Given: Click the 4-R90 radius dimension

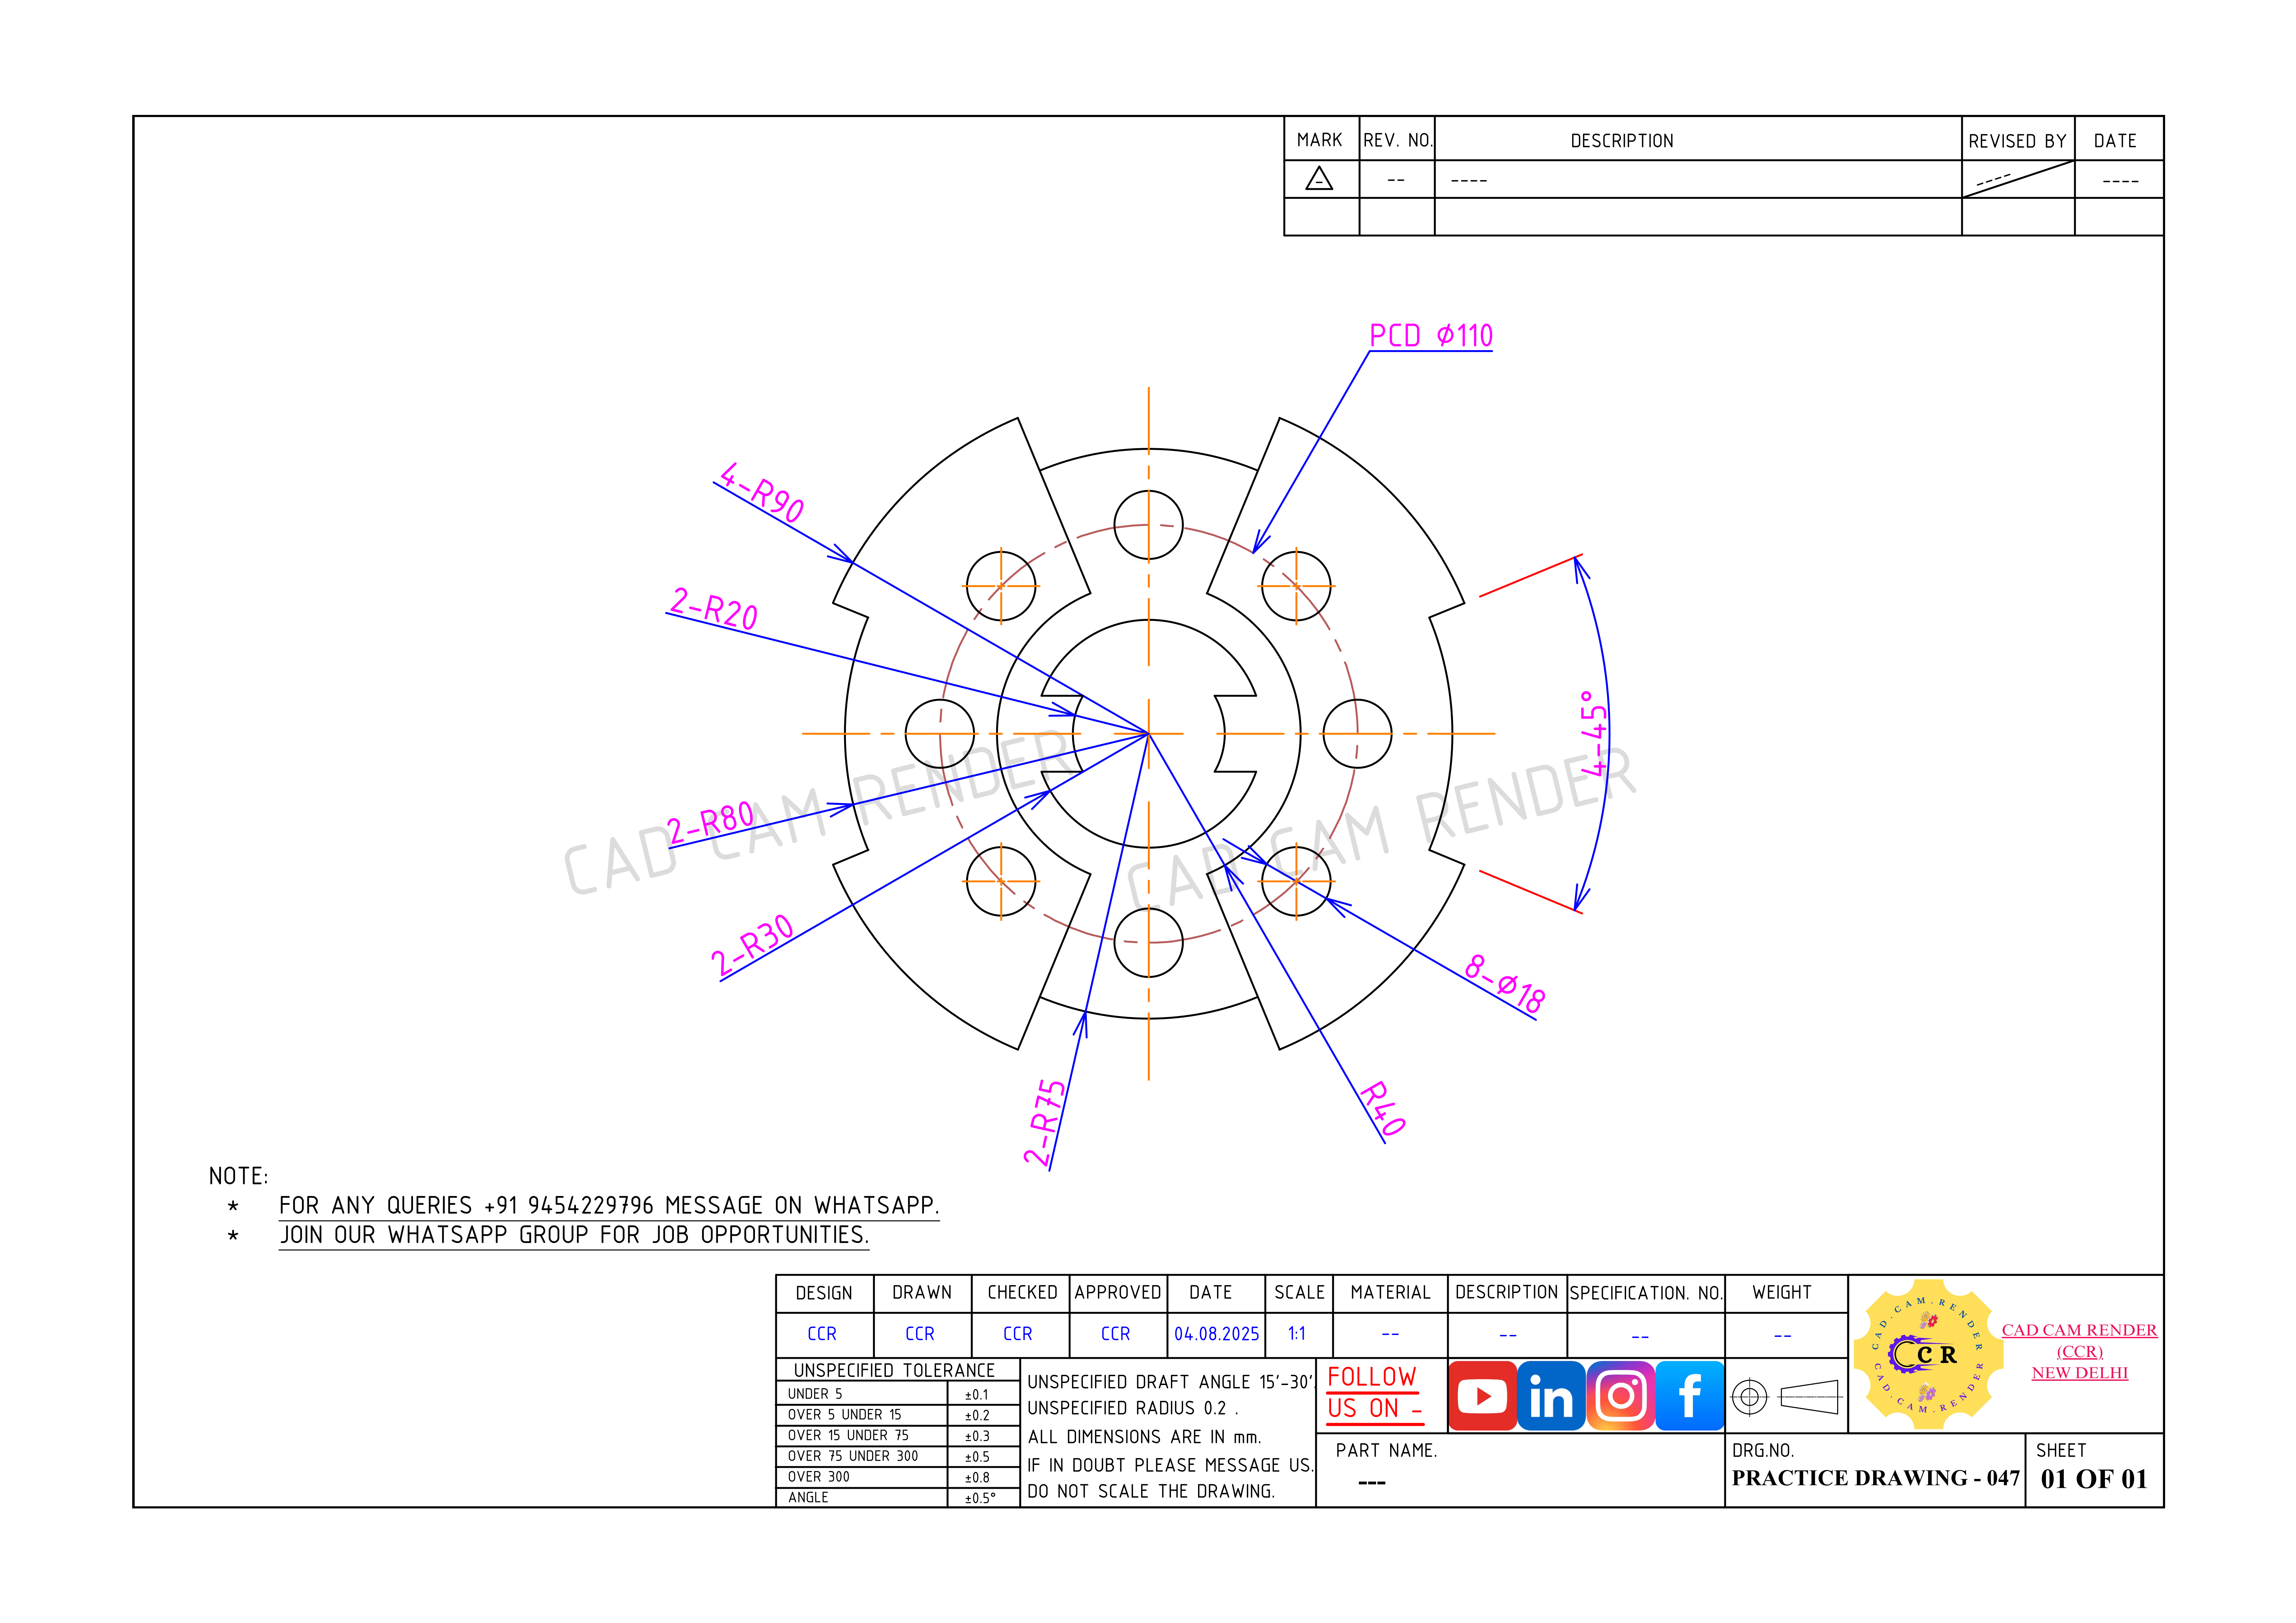Looking at the screenshot, I should (762, 493).
